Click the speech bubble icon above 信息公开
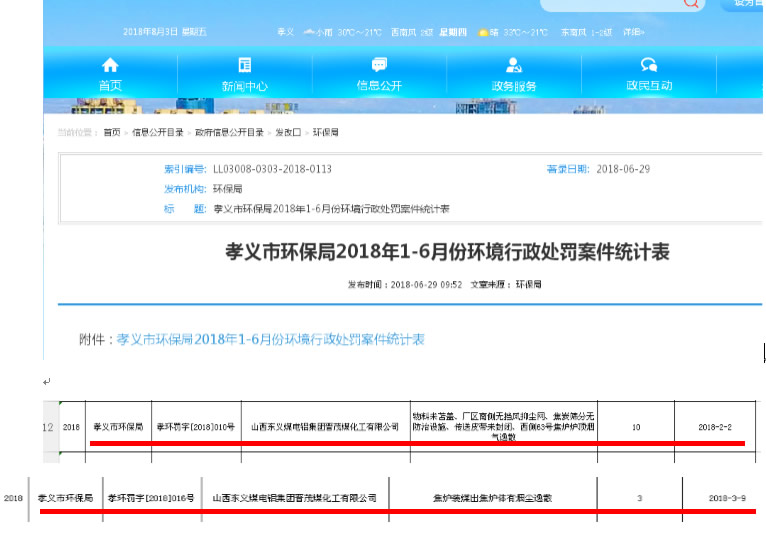The width and height of the screenshot is (766, 540). click(x=379, y=65)
